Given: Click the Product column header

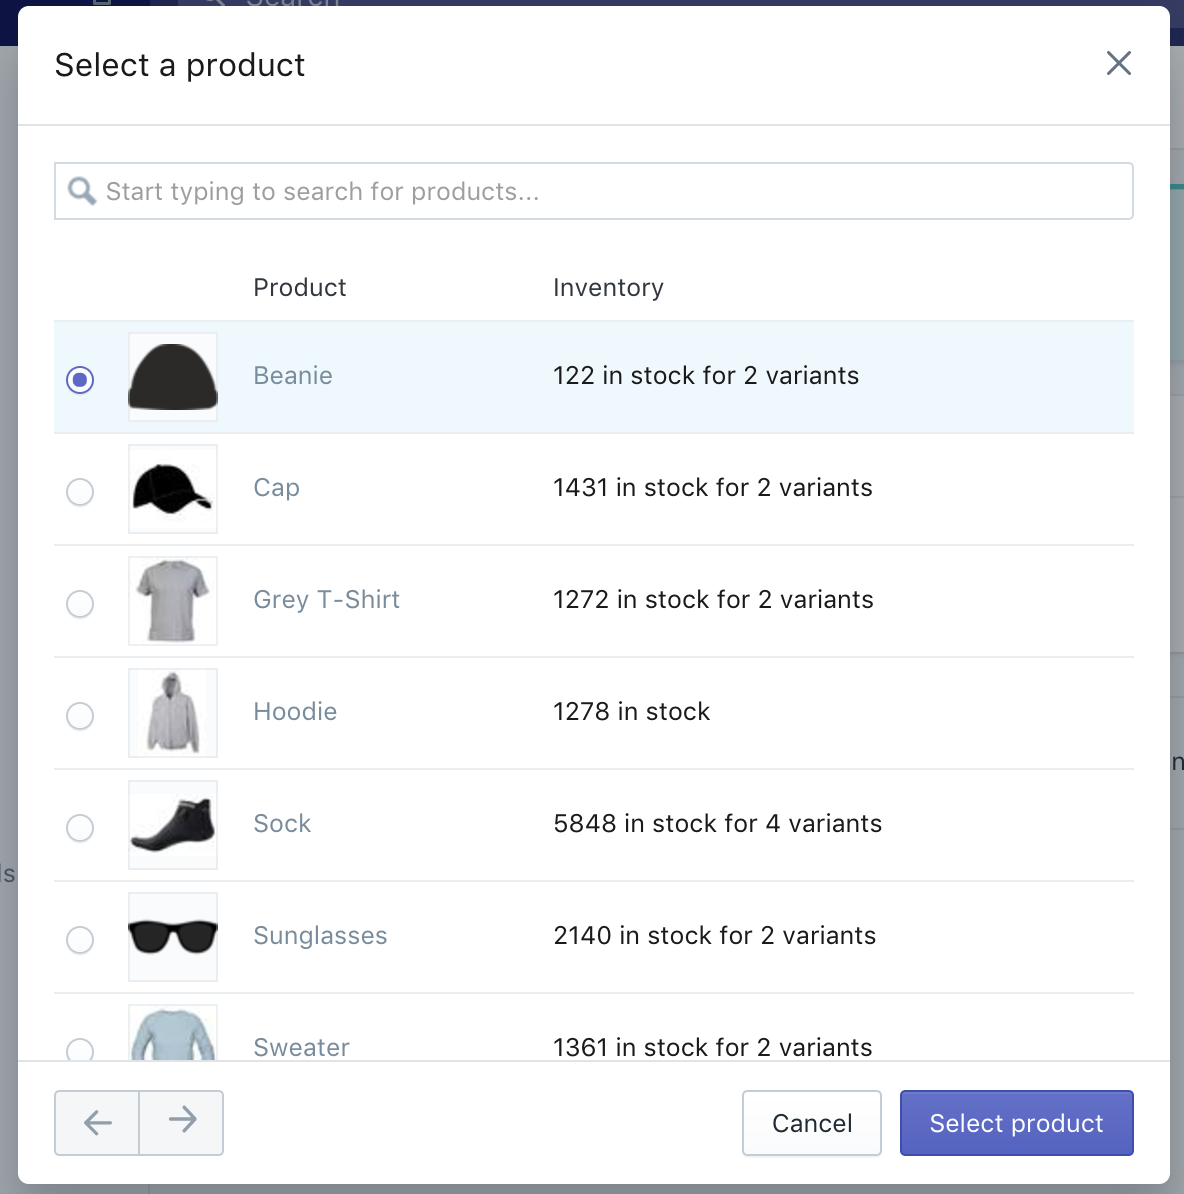Looking at the screenshot, I should (x=299, y=287).
